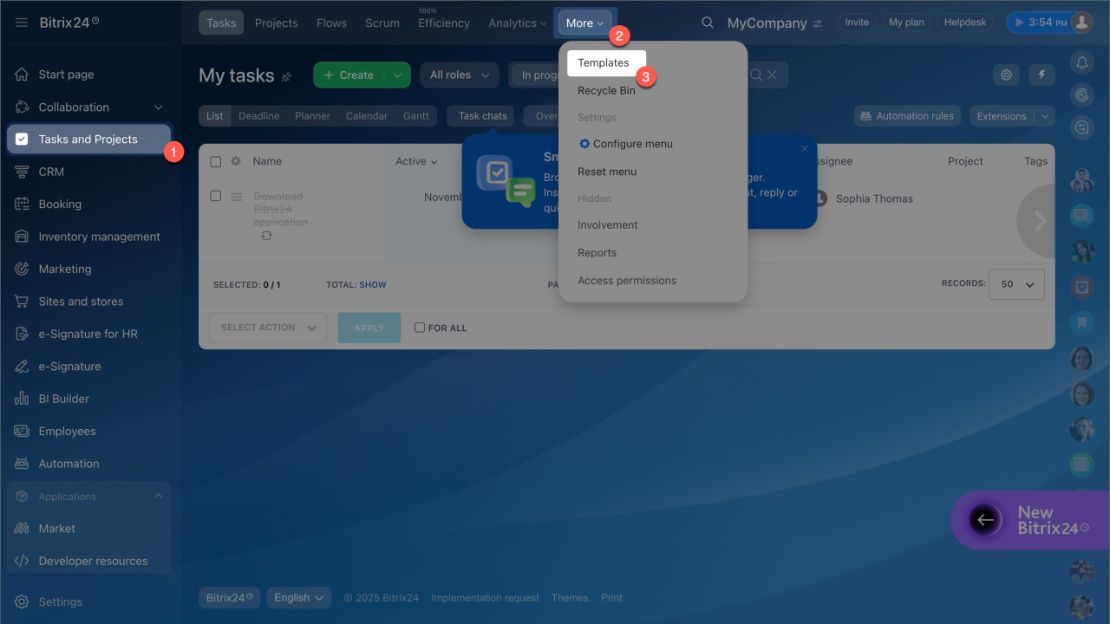
Task: Expand the Select Action dropdown
Action: [268, 327]
